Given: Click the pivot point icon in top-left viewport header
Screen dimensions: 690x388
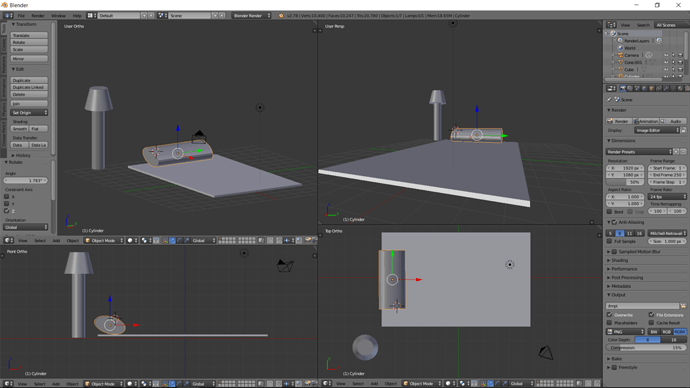Looking at the screenshot, I should tap(144, 241).
